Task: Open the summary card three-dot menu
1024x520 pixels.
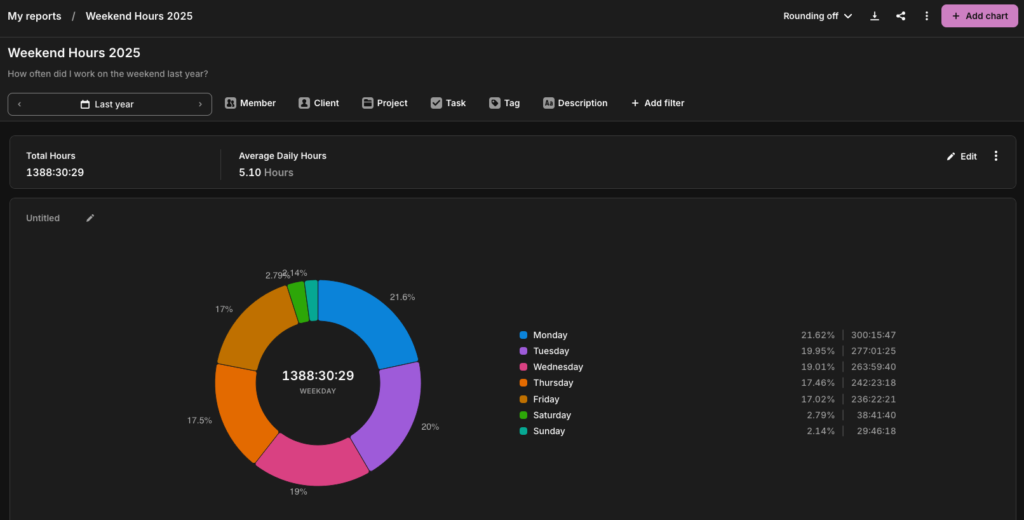Action: (x=995, y=156)
